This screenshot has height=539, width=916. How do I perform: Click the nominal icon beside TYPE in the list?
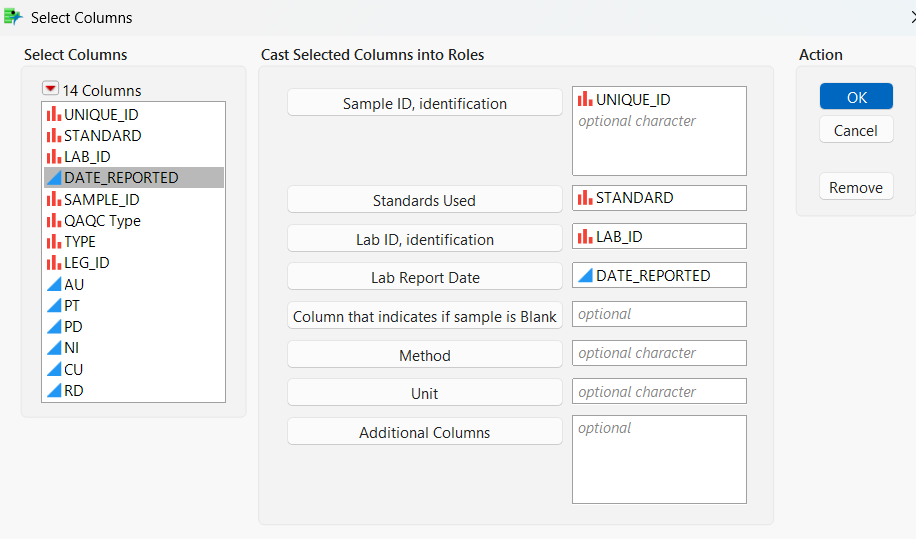pos(54,241)
